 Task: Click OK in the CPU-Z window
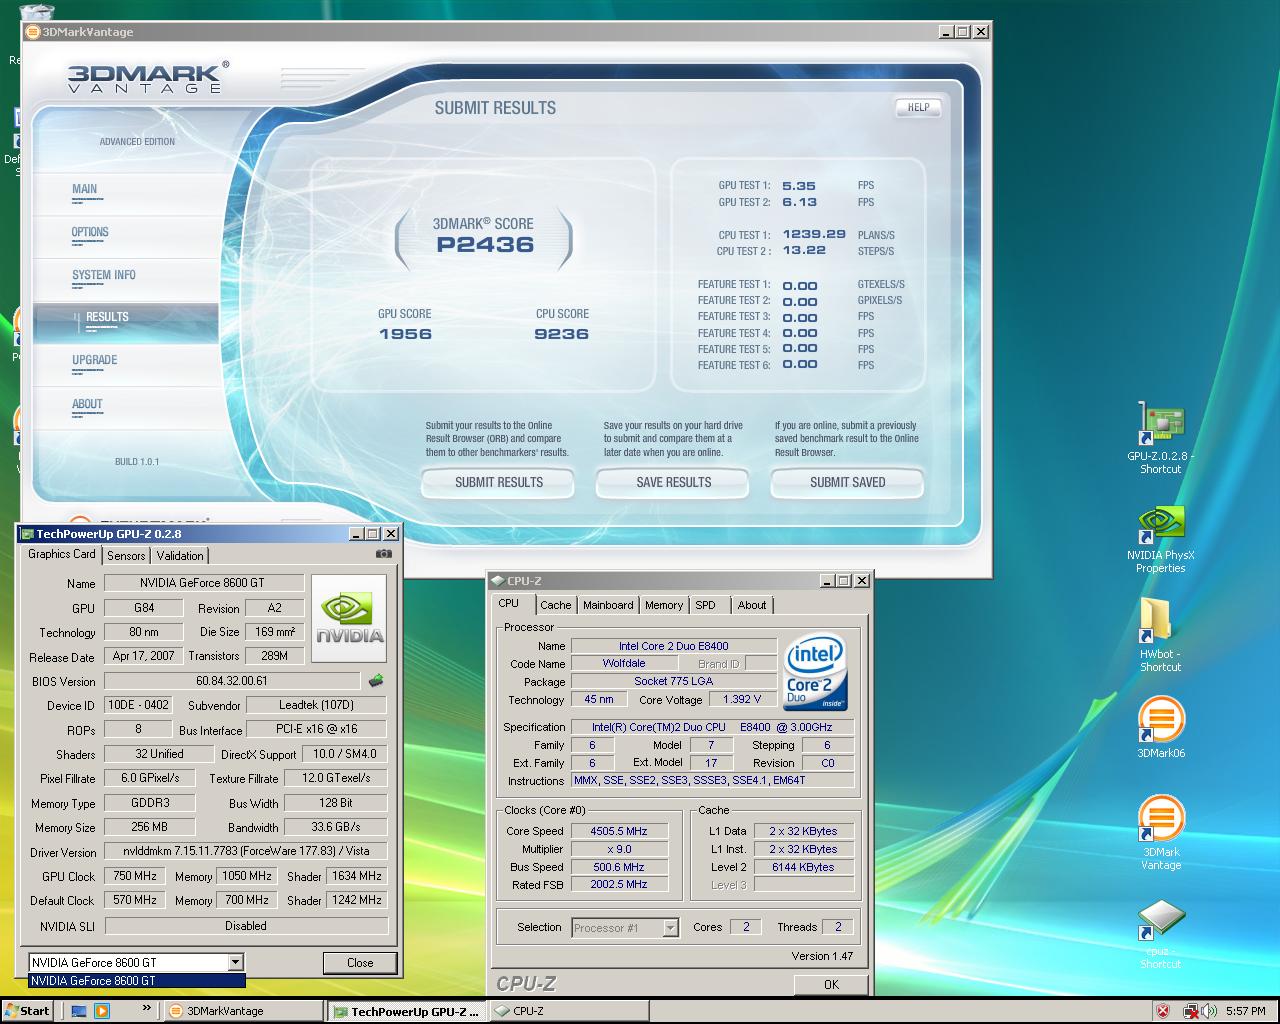pos(831,985)
